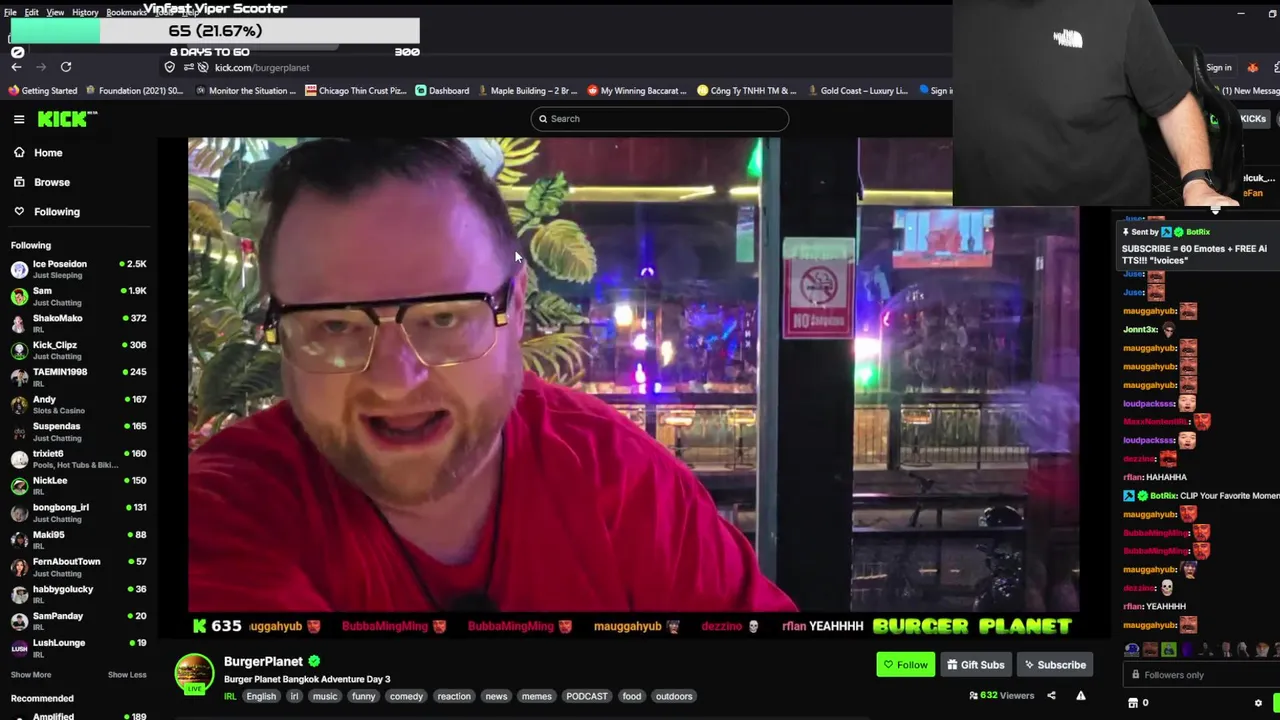Image resolution: width=1280 pixels, height=720 pixels.
Task: Select the English tag
Action: point(261,696)
